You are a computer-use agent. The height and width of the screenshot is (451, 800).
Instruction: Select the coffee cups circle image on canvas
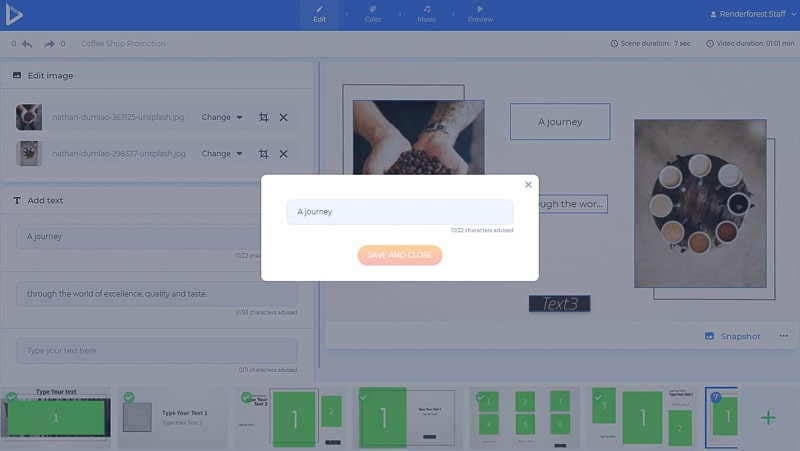[700, 204]
